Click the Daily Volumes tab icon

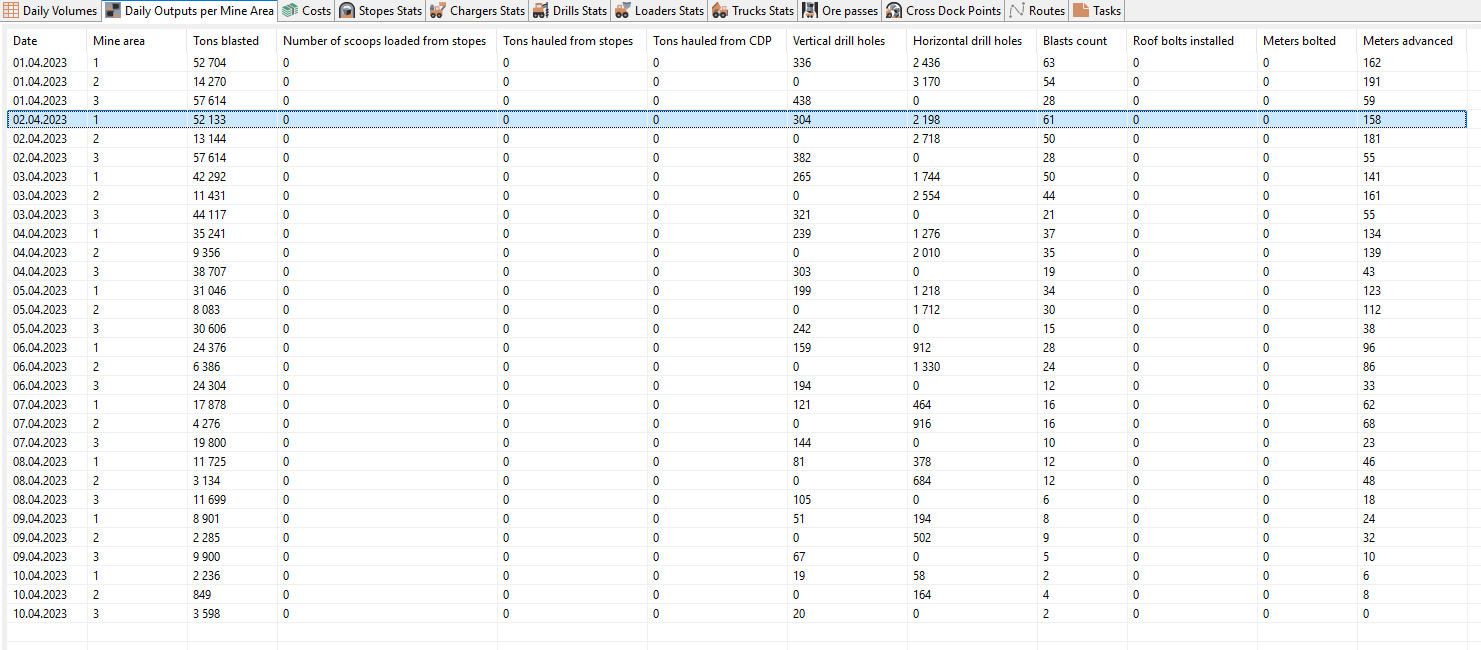[x=12, y=11]
